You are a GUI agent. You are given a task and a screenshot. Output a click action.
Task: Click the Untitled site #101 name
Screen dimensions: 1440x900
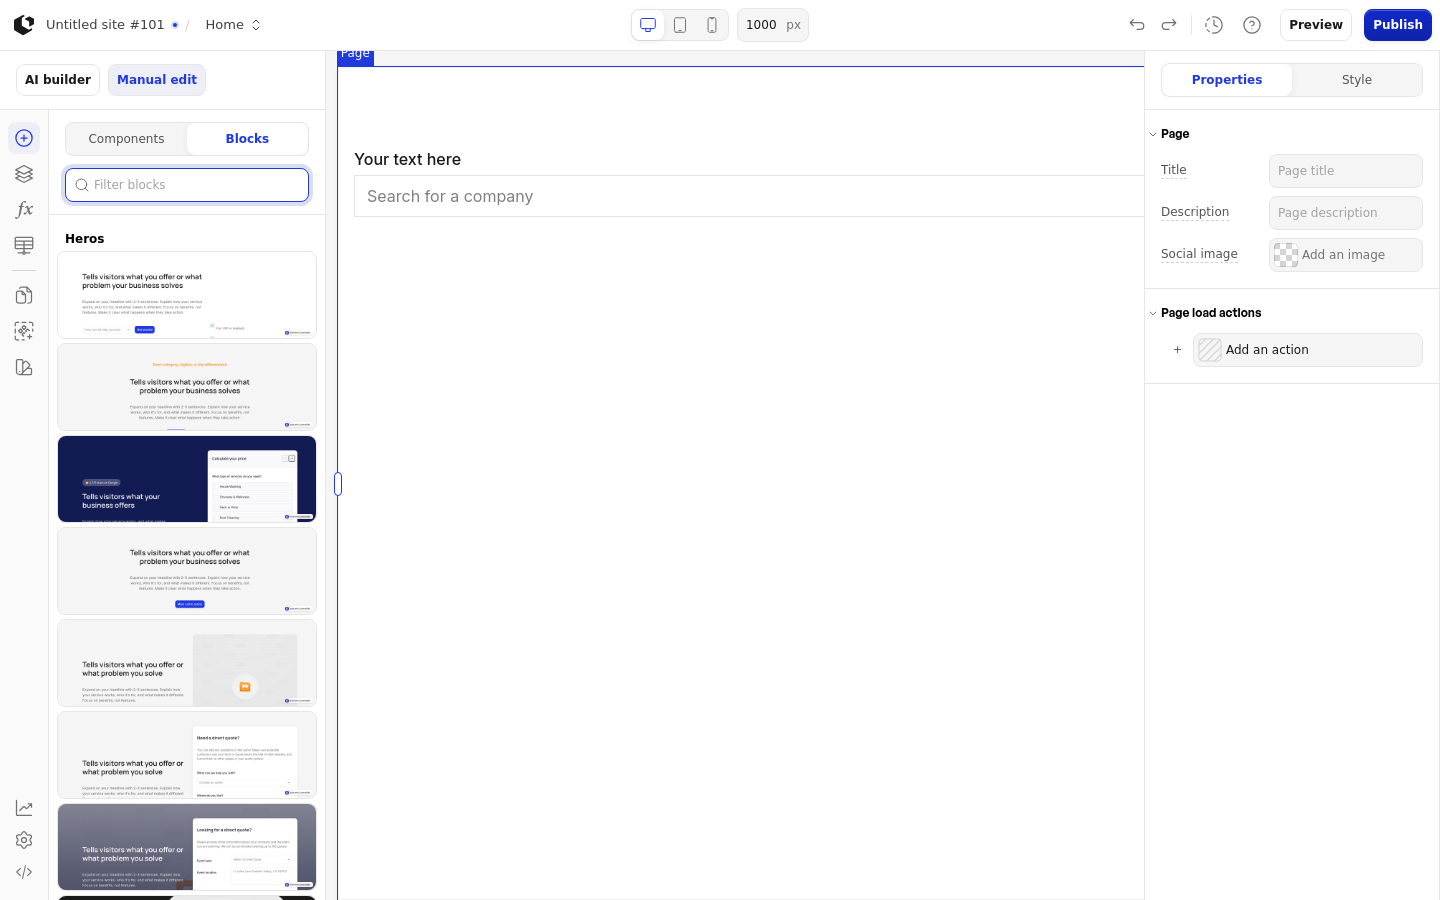point(105,25)
